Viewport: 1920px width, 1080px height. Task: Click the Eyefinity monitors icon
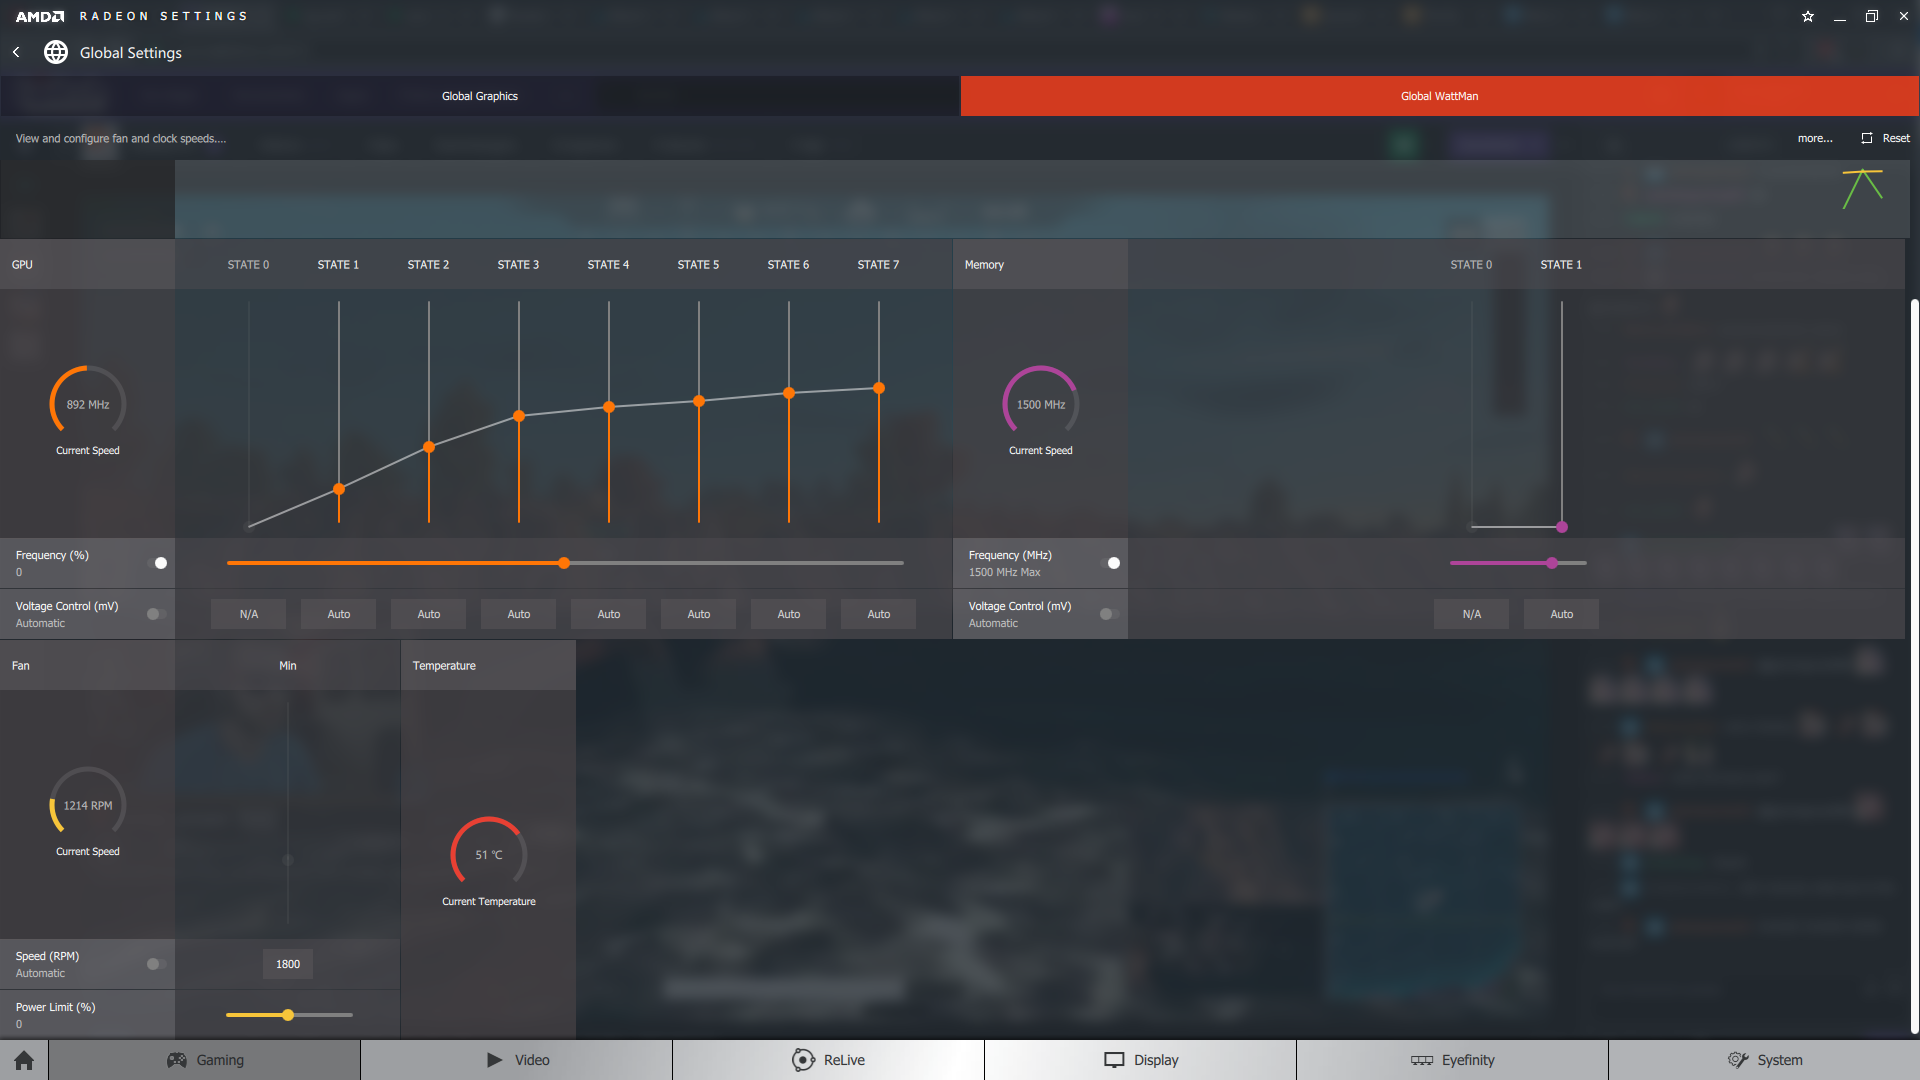(1422, 1060)
